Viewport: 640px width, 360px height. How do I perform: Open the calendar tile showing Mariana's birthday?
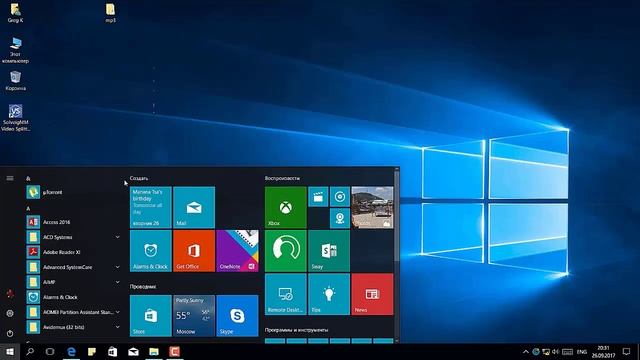click(151, 207)
